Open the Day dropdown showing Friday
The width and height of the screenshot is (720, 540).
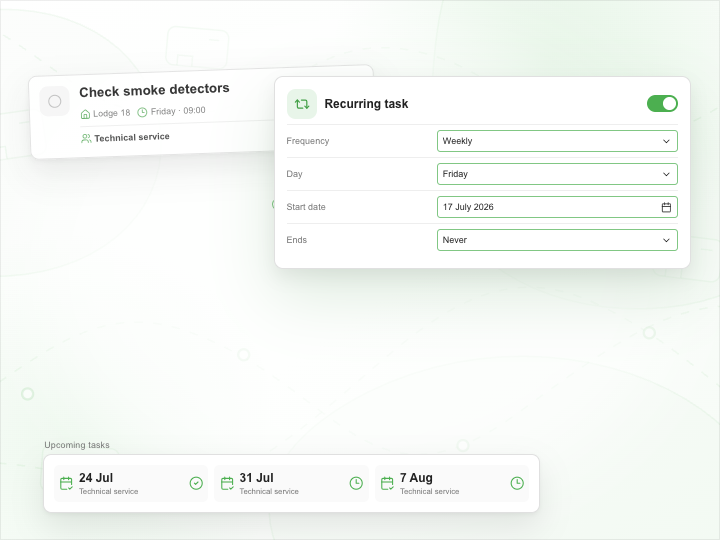pyautogui.click(x=557, y=174)
